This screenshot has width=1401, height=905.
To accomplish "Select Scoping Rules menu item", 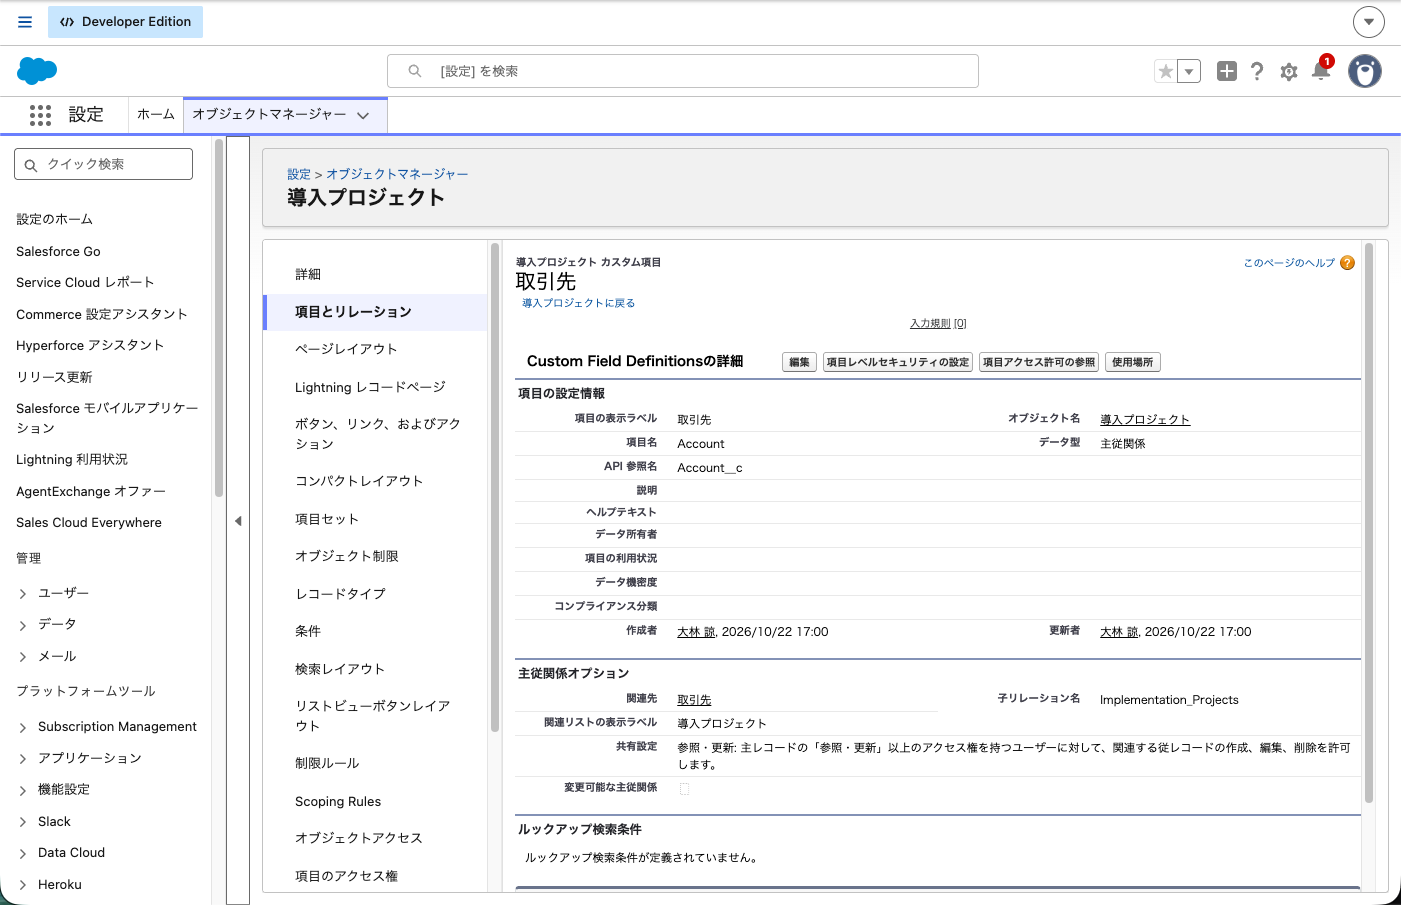I will click(338, 801).
